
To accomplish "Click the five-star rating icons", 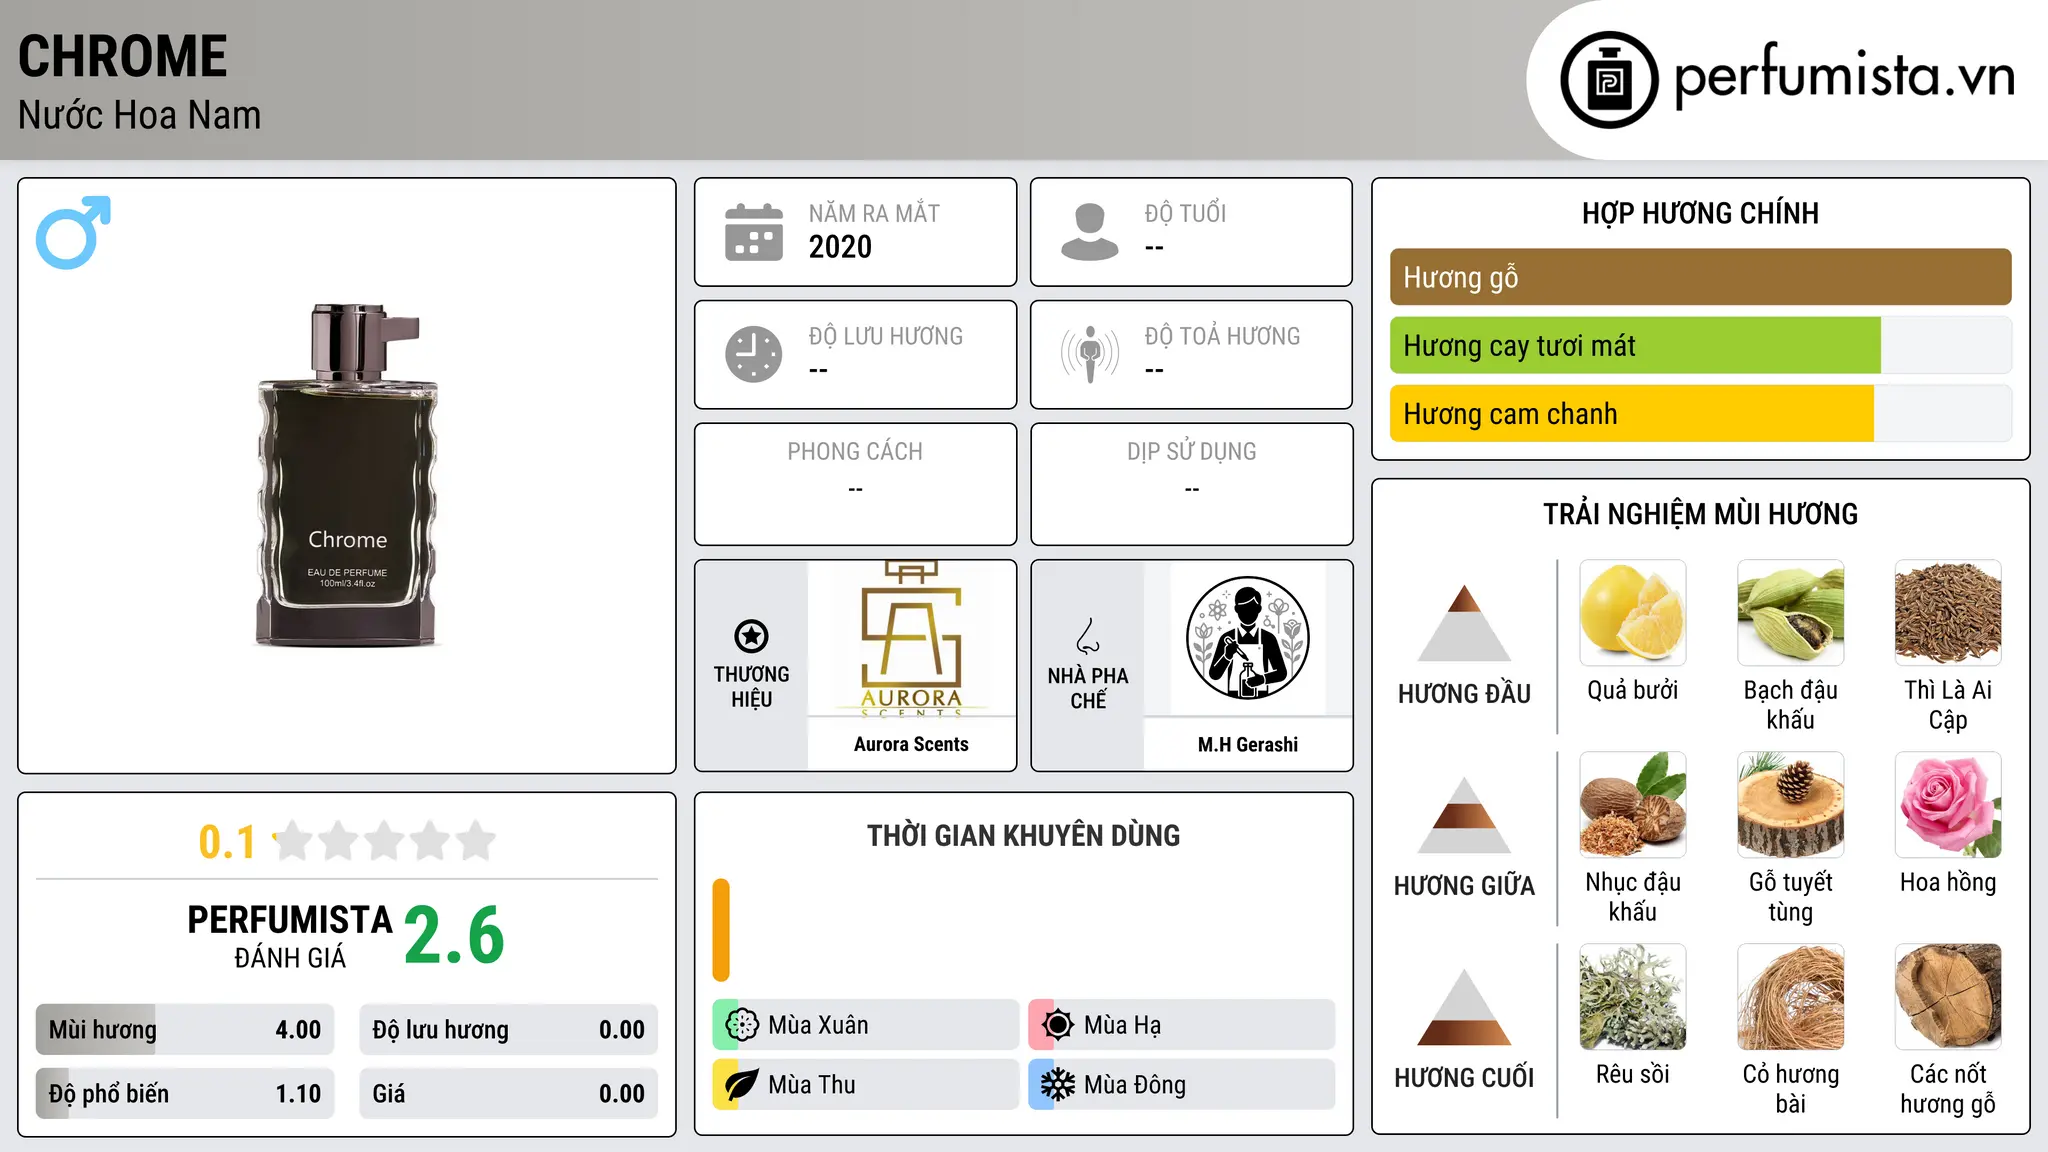I will click(x=385, y=841).
